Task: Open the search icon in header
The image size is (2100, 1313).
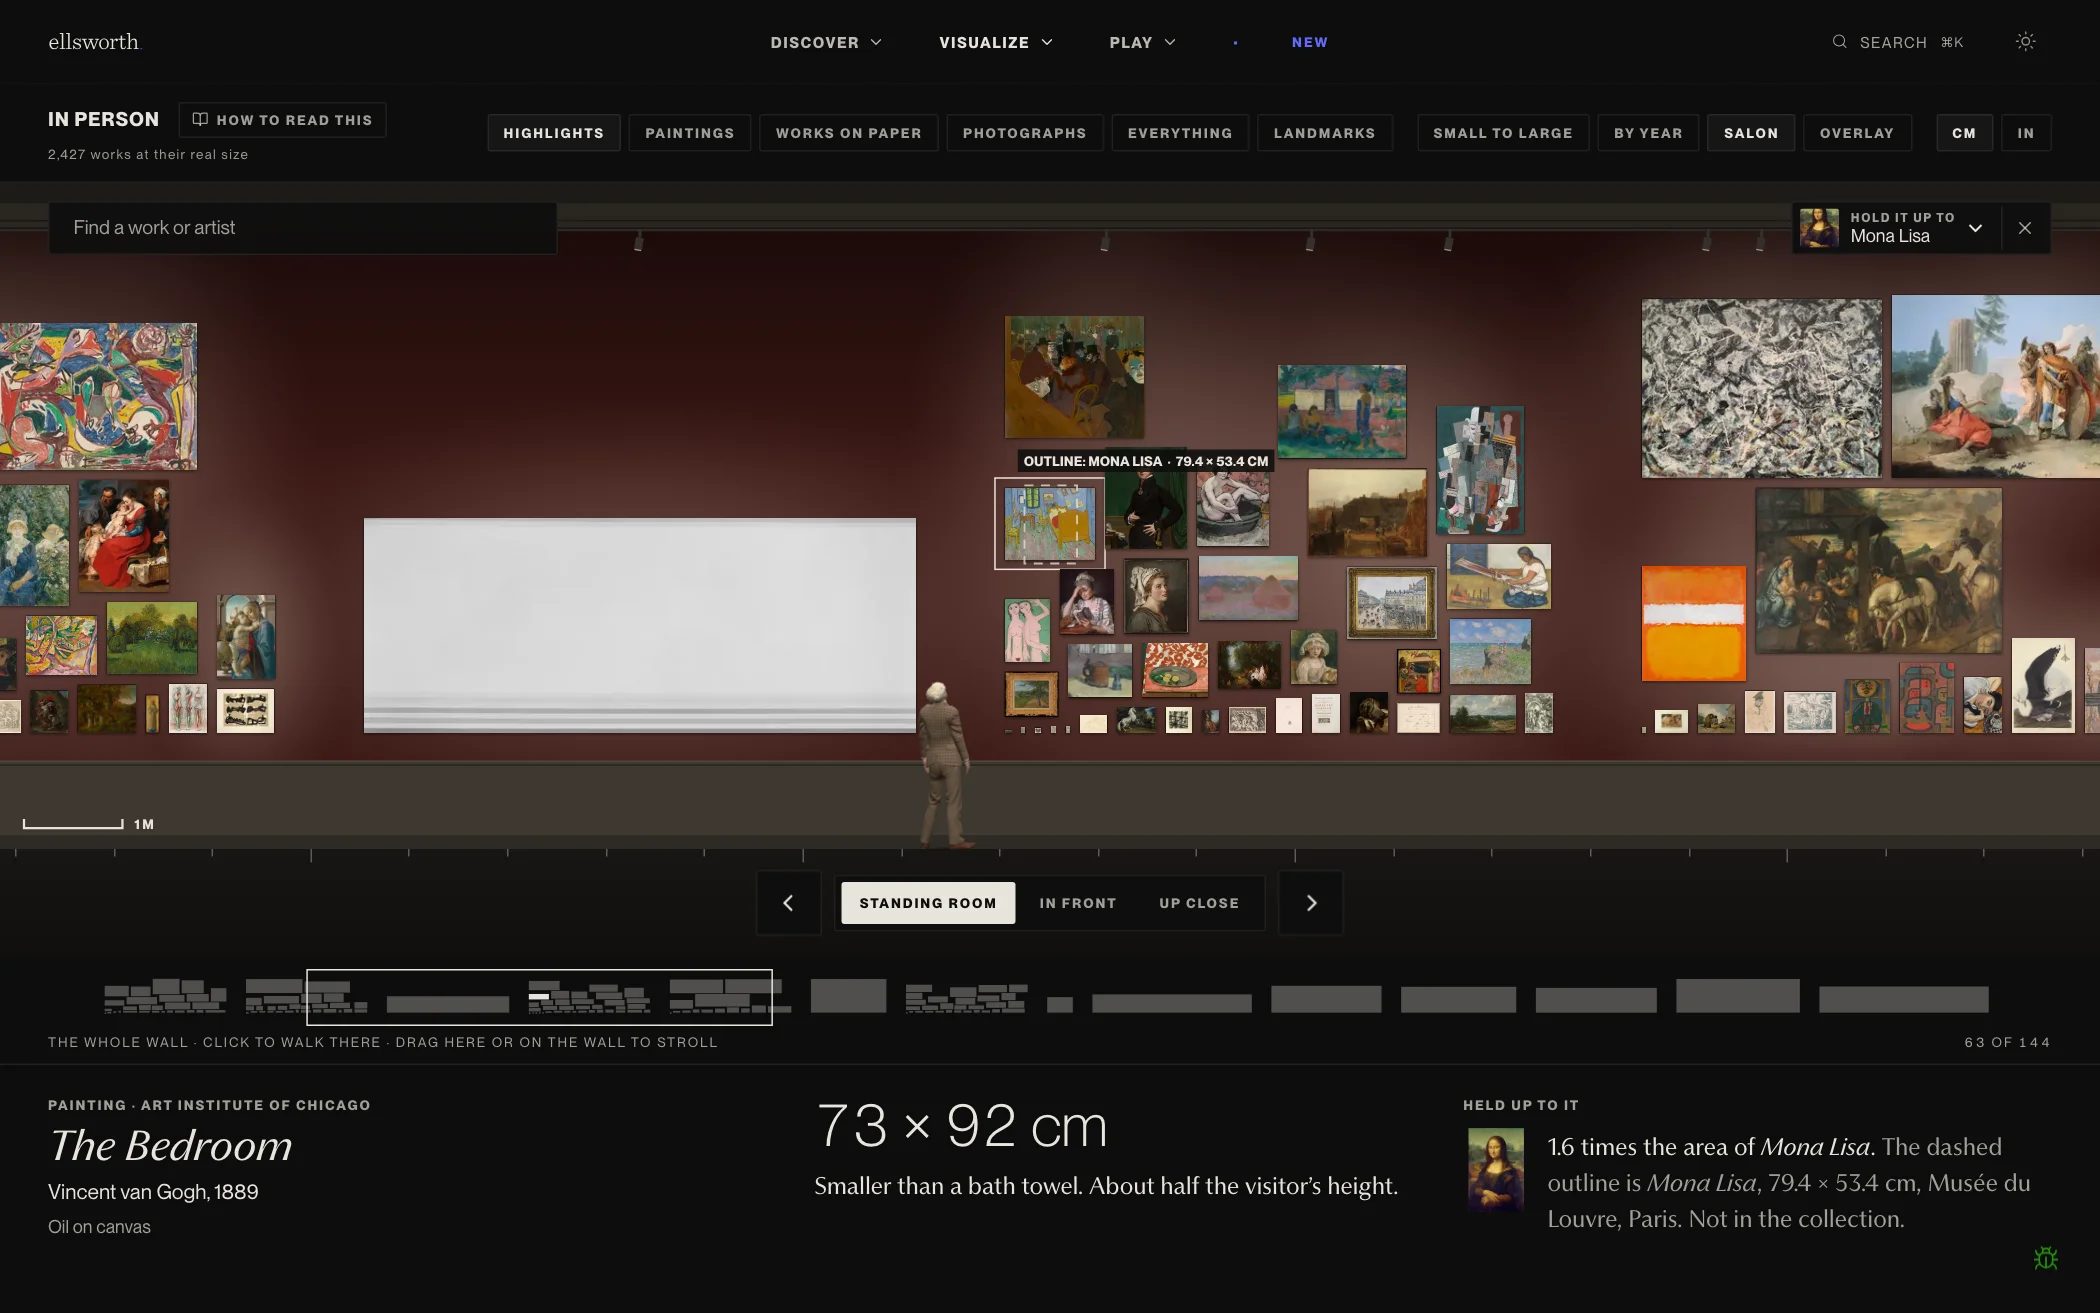Action: 1839,42
